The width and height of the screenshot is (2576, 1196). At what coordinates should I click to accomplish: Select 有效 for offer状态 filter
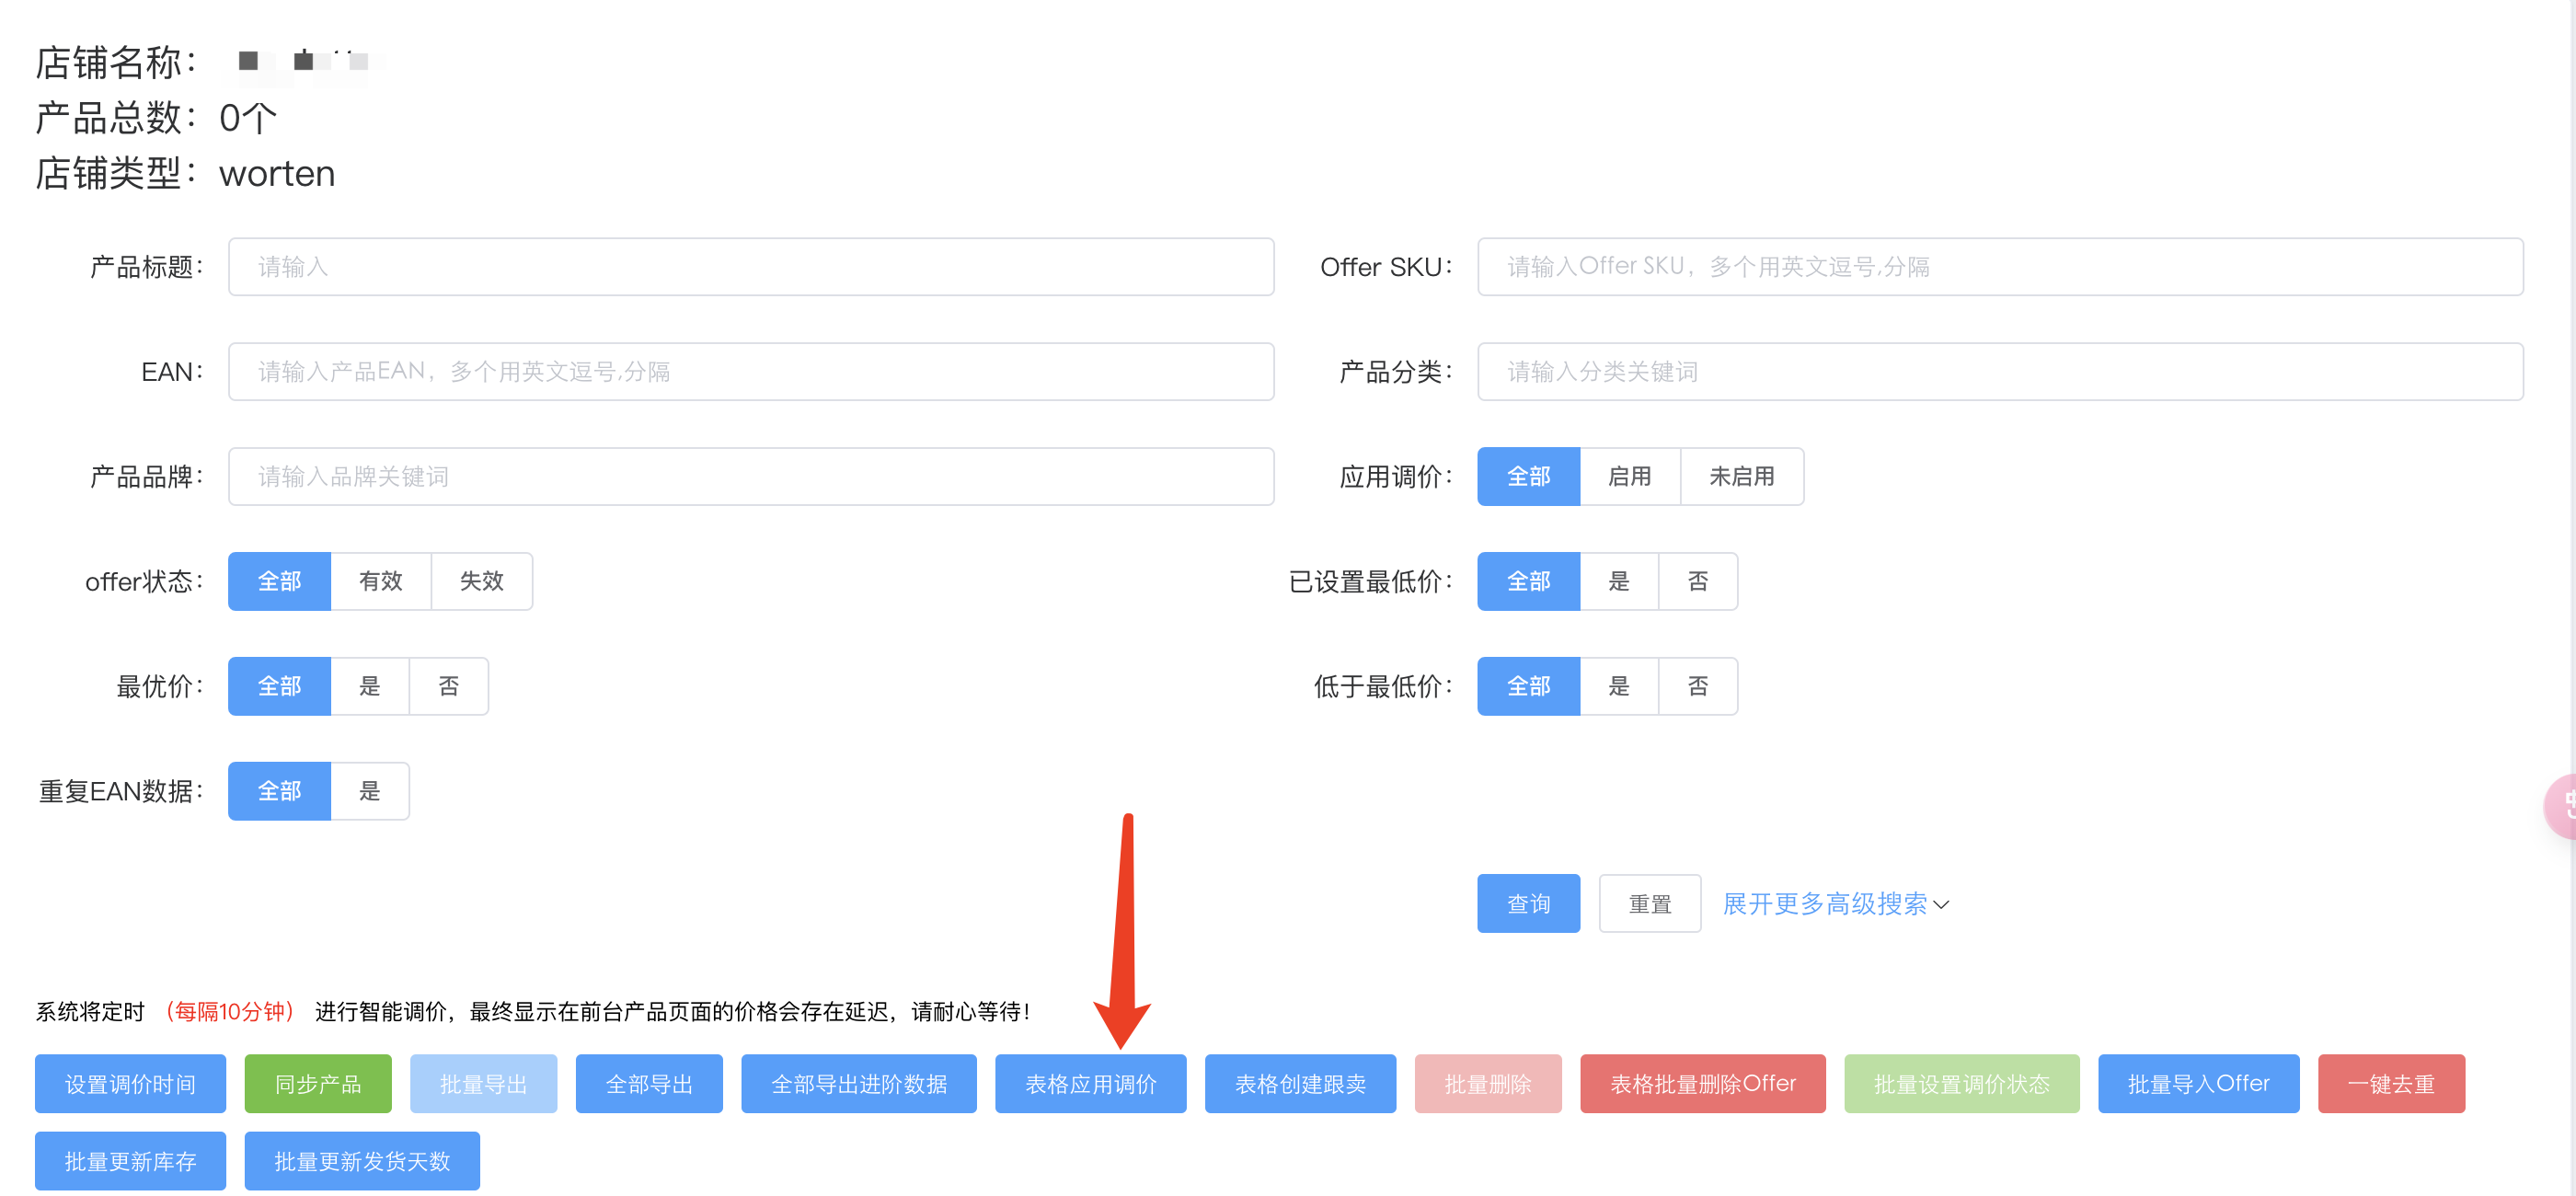pos(381,581)
